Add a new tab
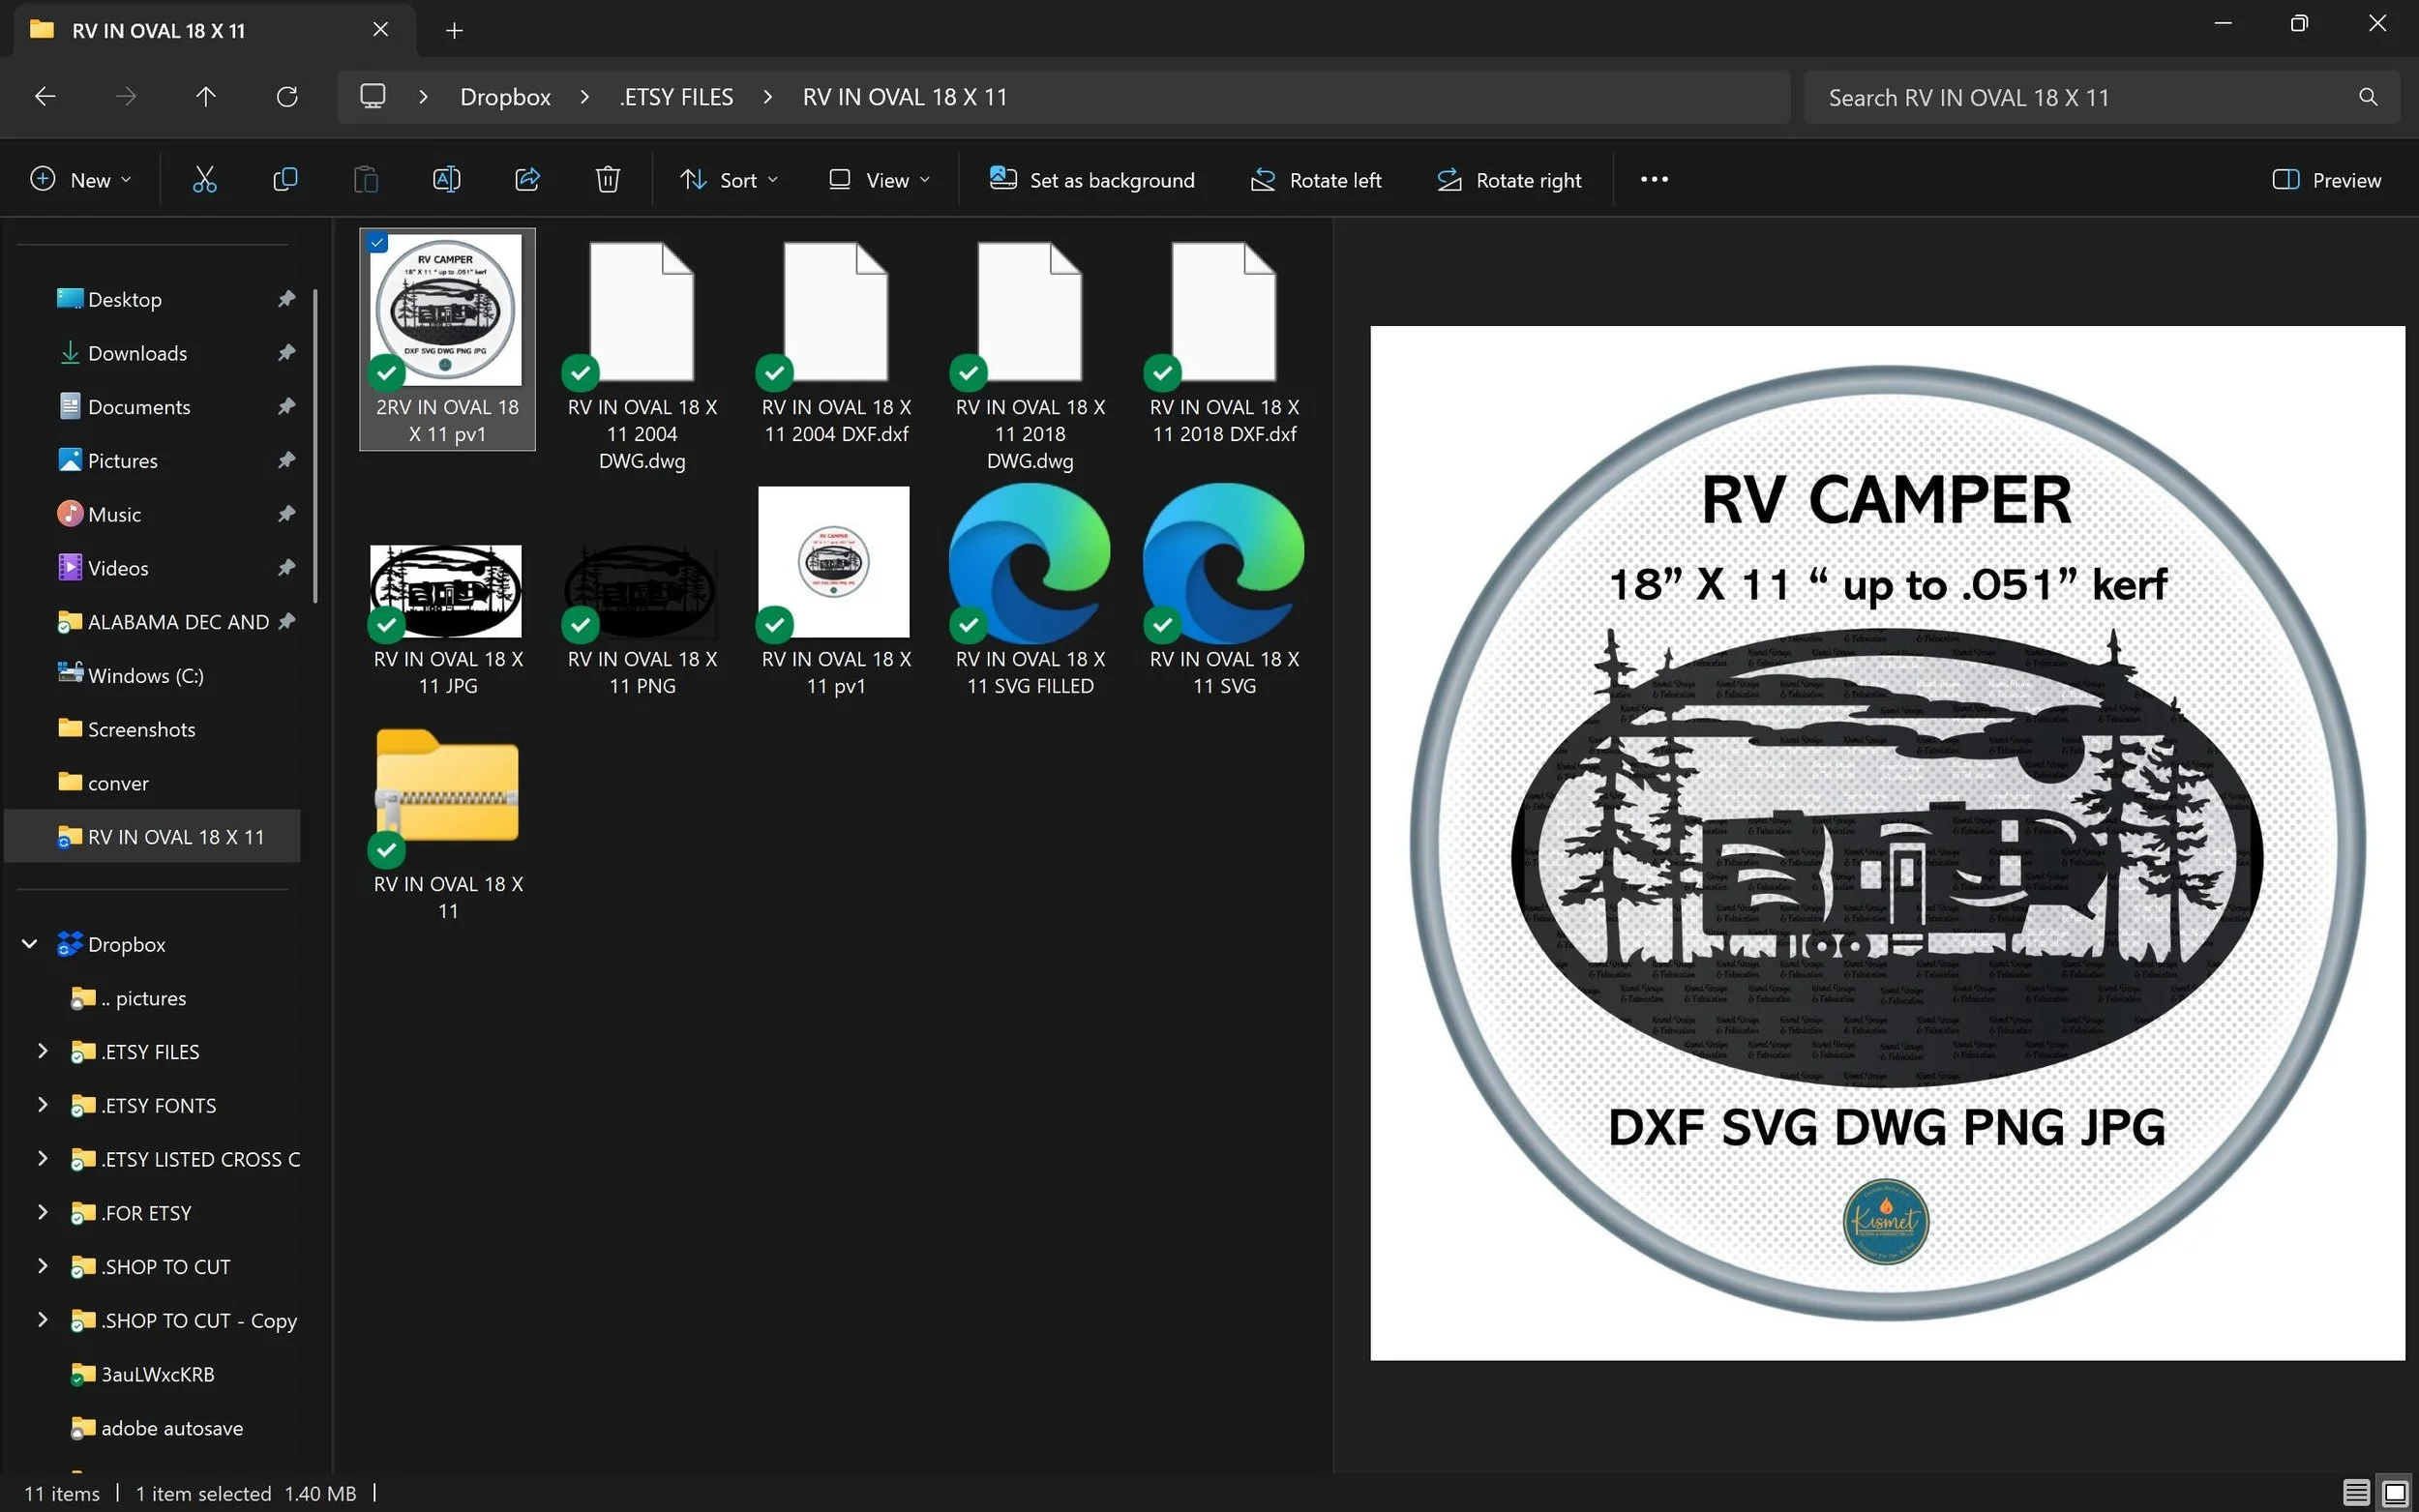Viewport: 2419px width, 1512px height. tap(454, 31)
